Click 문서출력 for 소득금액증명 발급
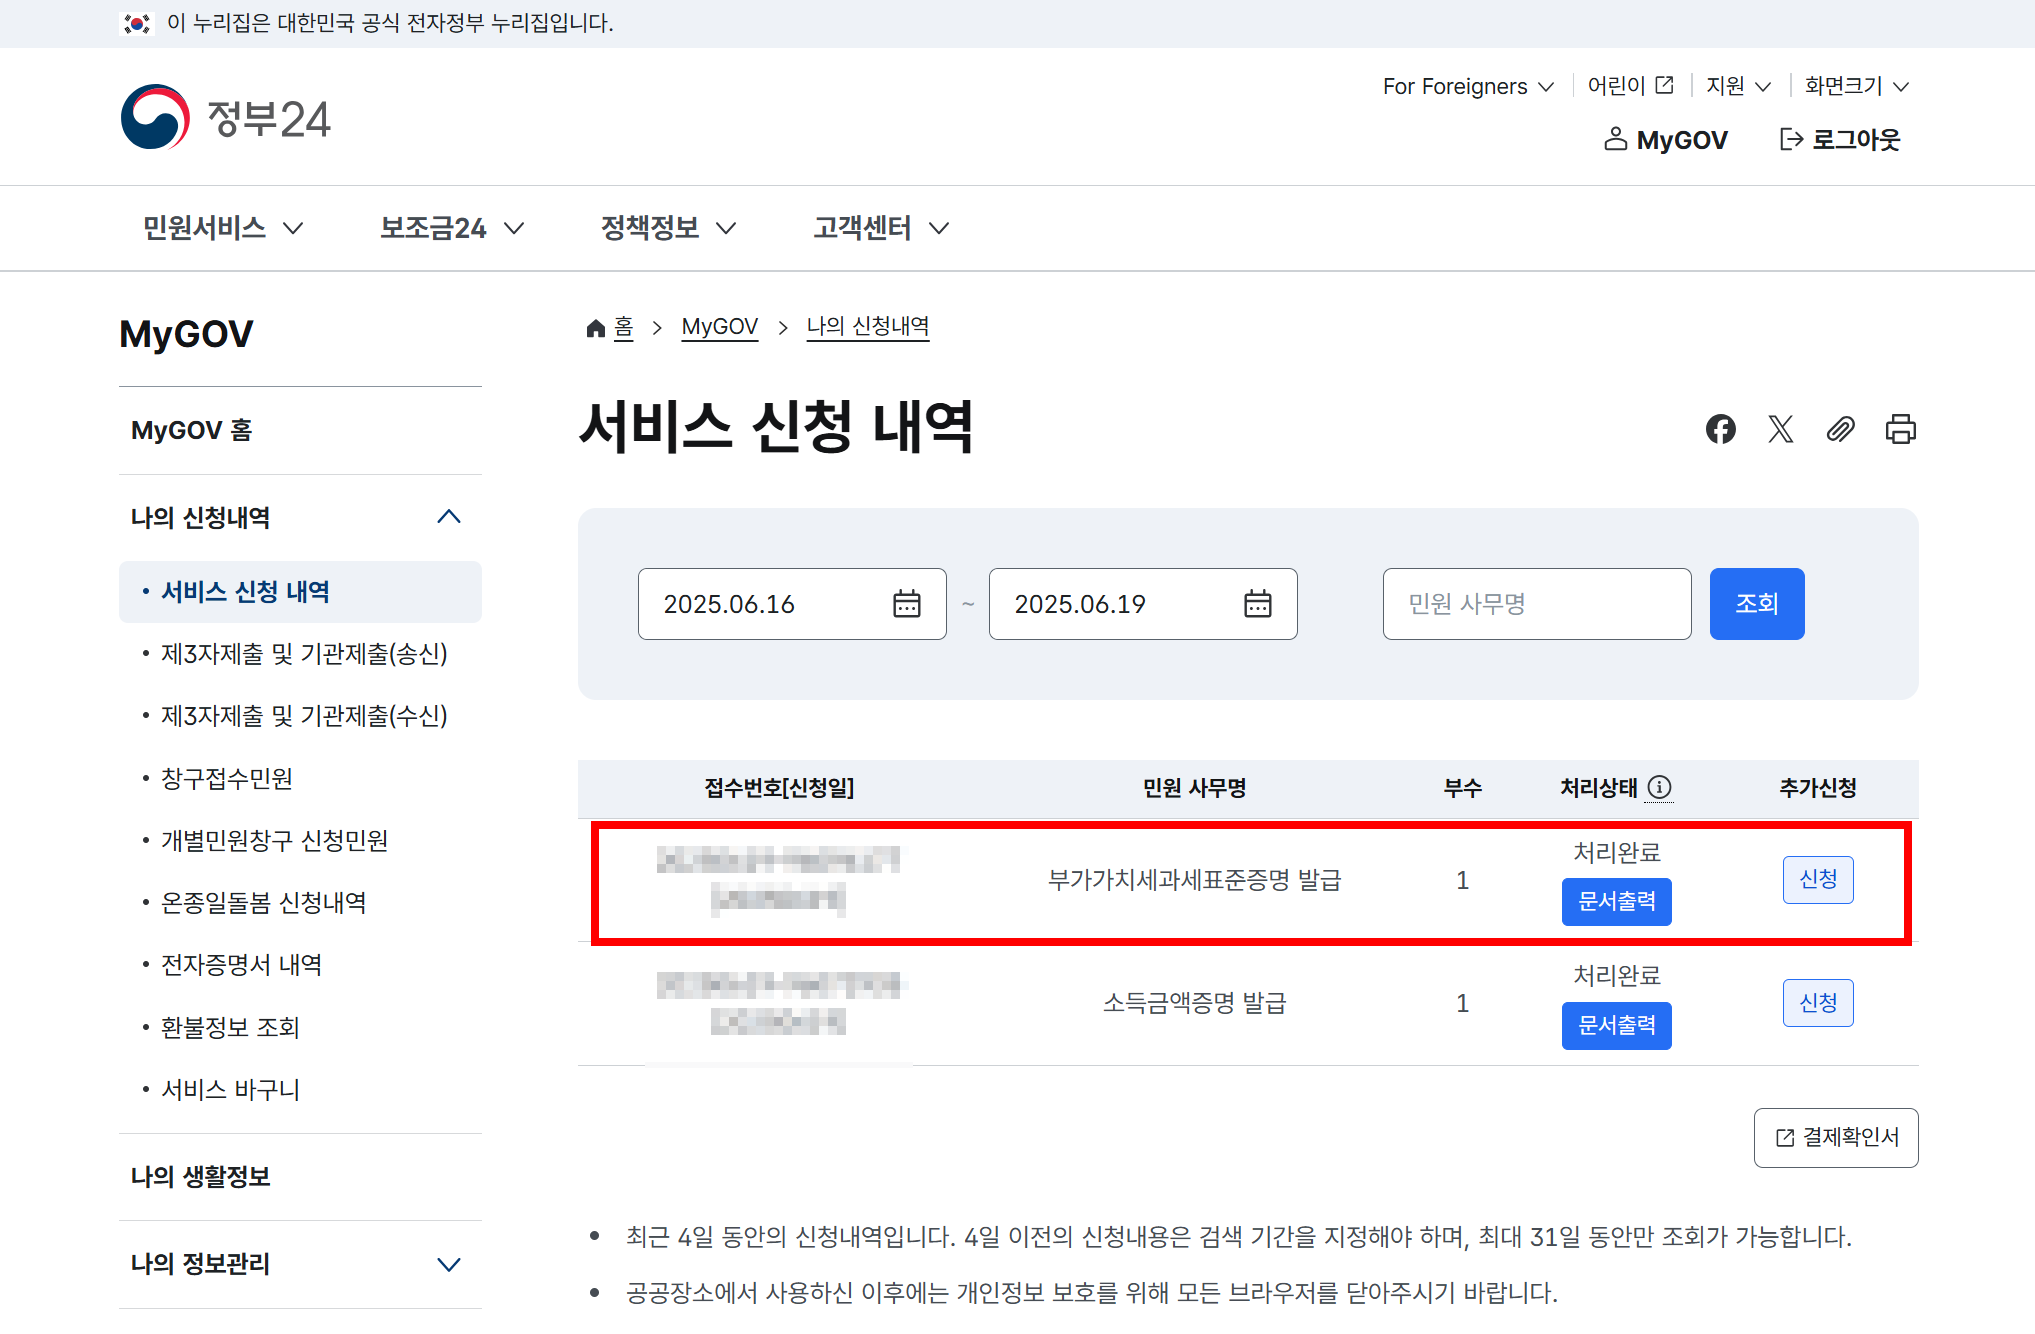The width and height of the screenshot is (2035, 1334). click(x=1616, y=1025)
